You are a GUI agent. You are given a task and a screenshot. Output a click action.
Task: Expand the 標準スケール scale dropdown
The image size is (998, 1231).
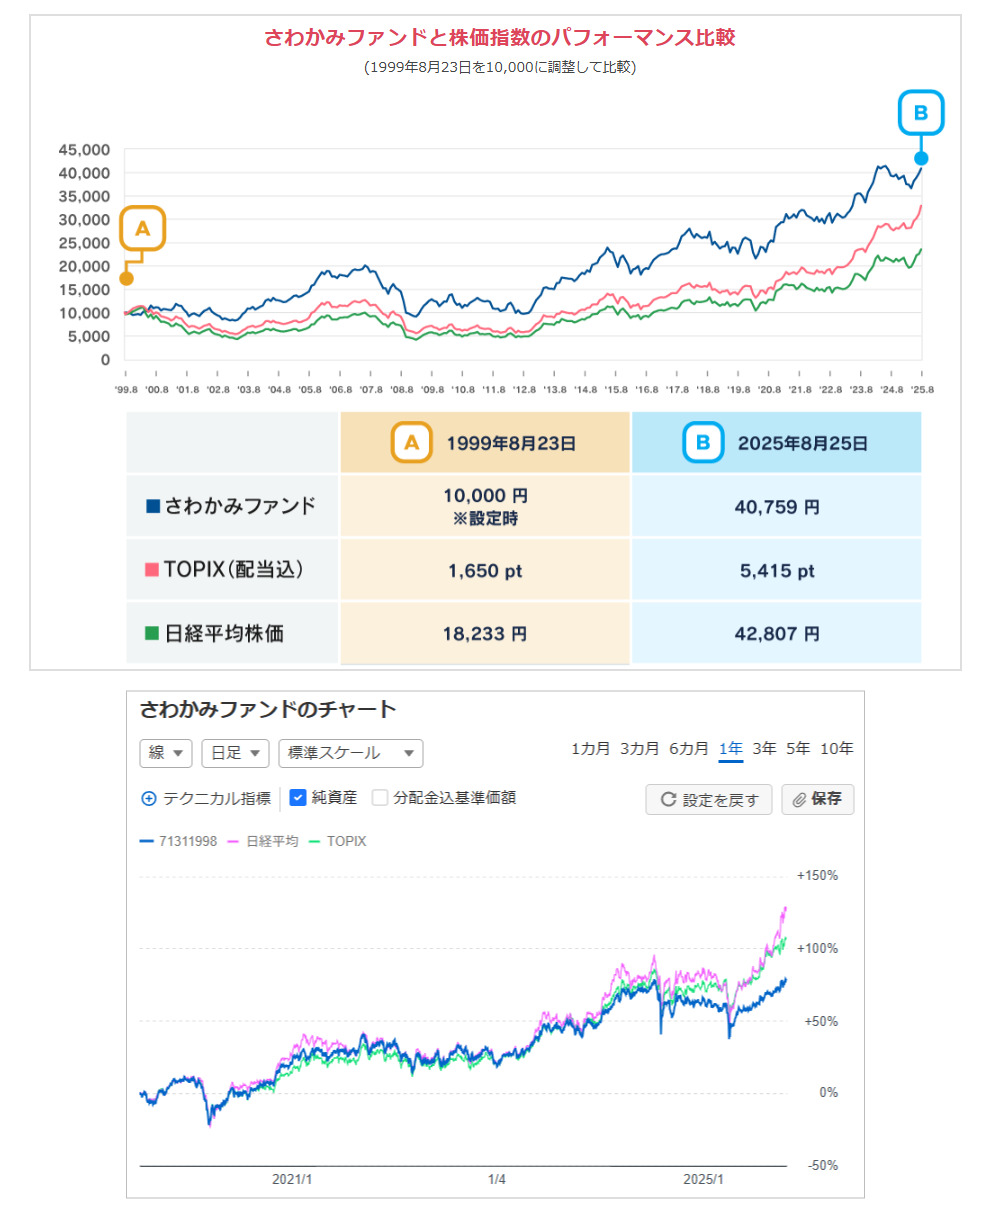point(350,753)
